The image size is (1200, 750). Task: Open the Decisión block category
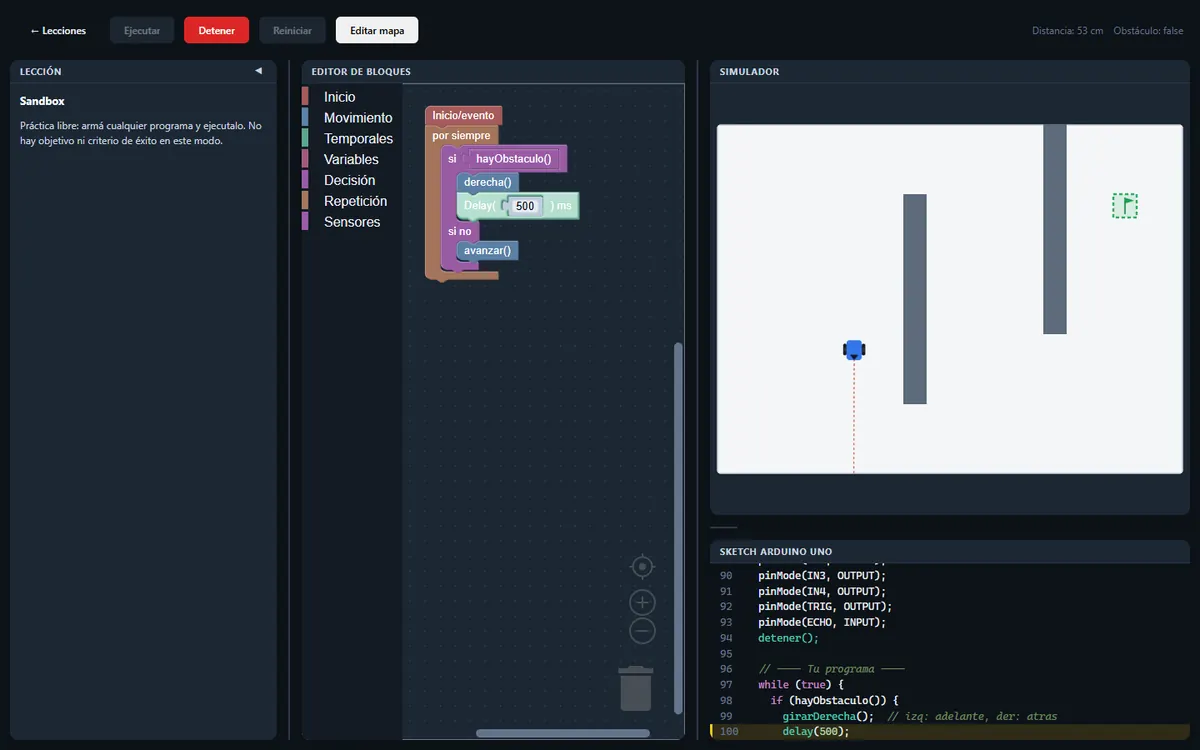(x=349, y=180)
